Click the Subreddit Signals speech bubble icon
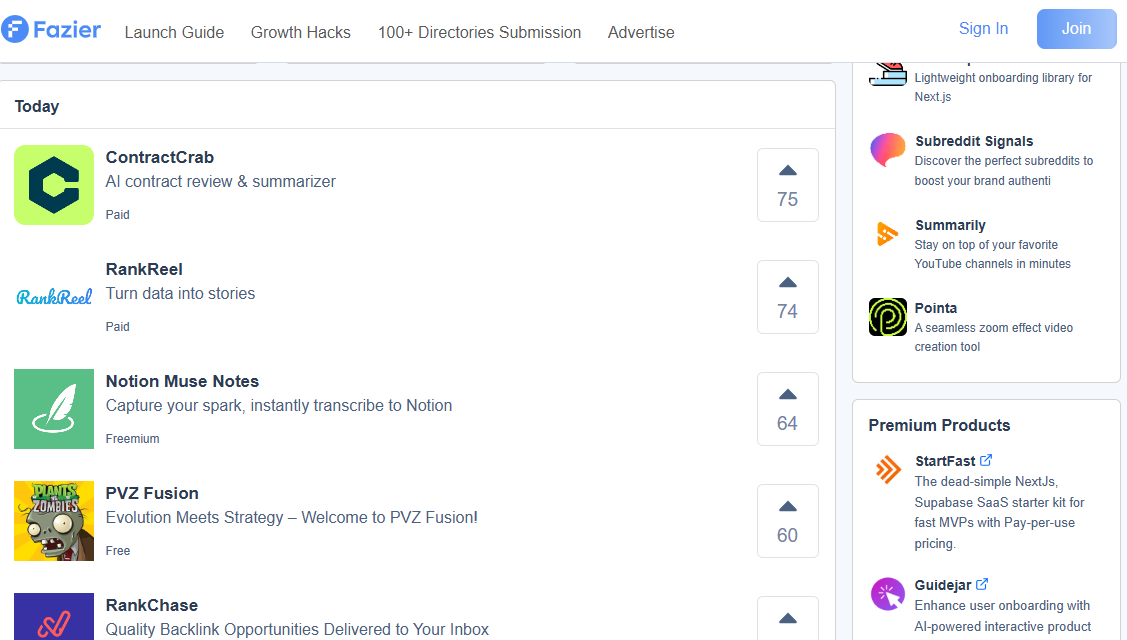The height and width of the screenshot is (640, 1127). [x=888, y=150]
